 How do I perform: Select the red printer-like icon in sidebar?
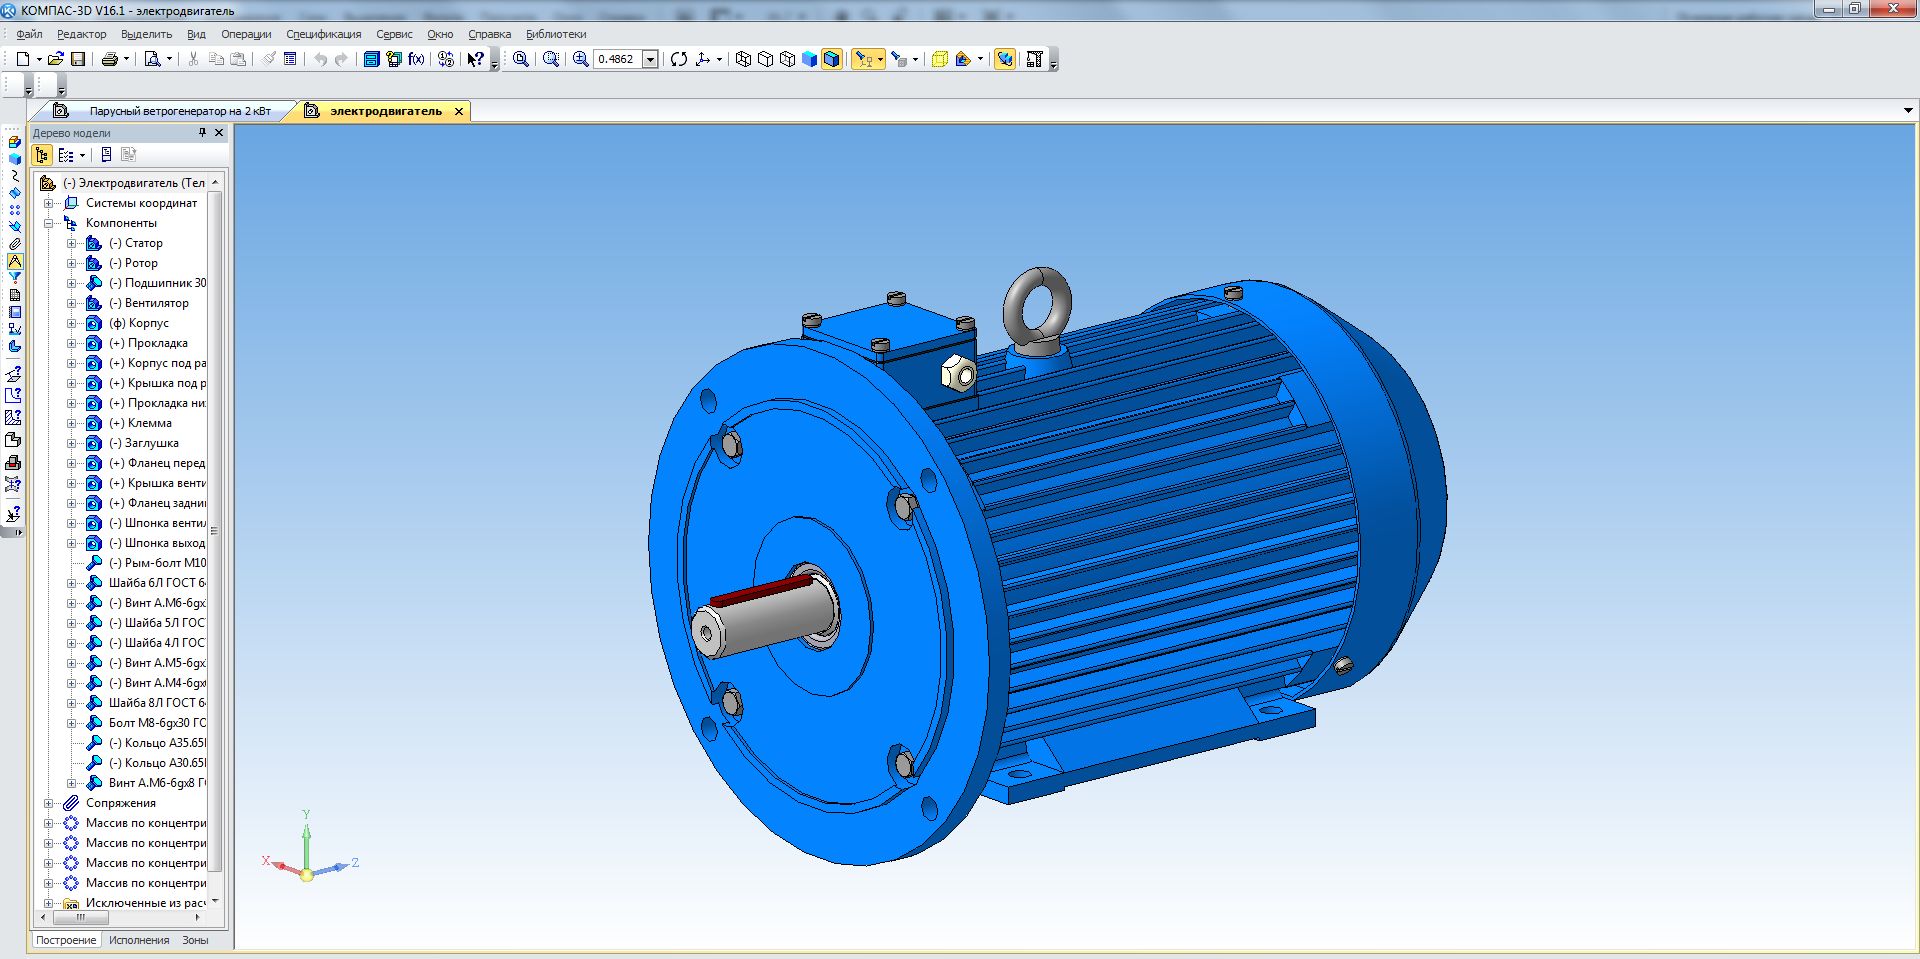(13, 463)
